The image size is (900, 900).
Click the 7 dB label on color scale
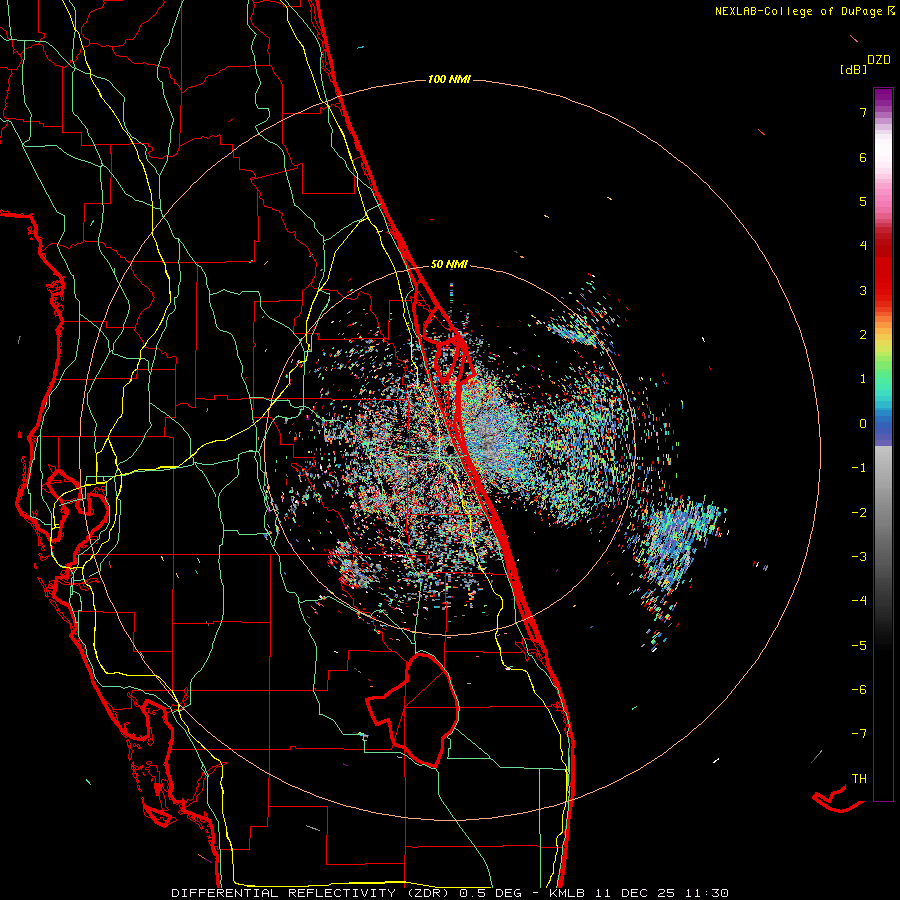(x=863, y=112)
